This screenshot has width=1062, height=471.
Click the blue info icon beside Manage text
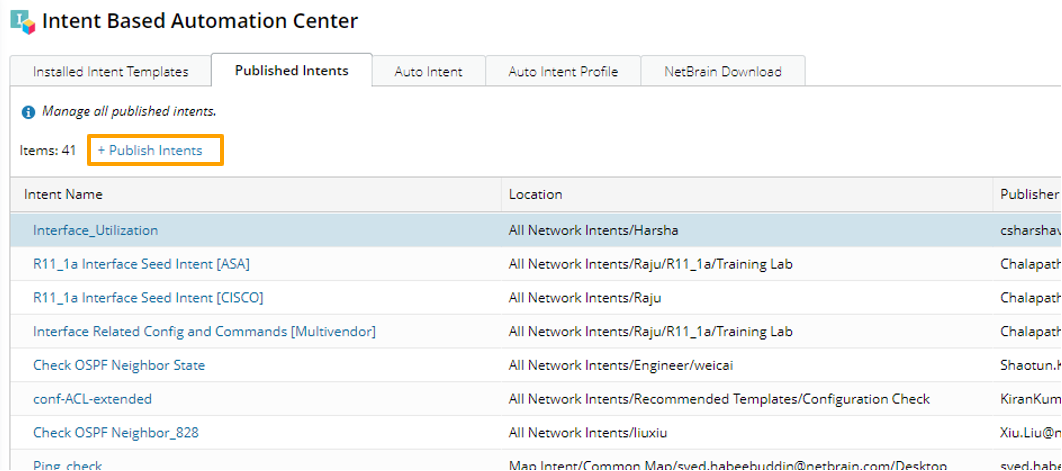28,112
